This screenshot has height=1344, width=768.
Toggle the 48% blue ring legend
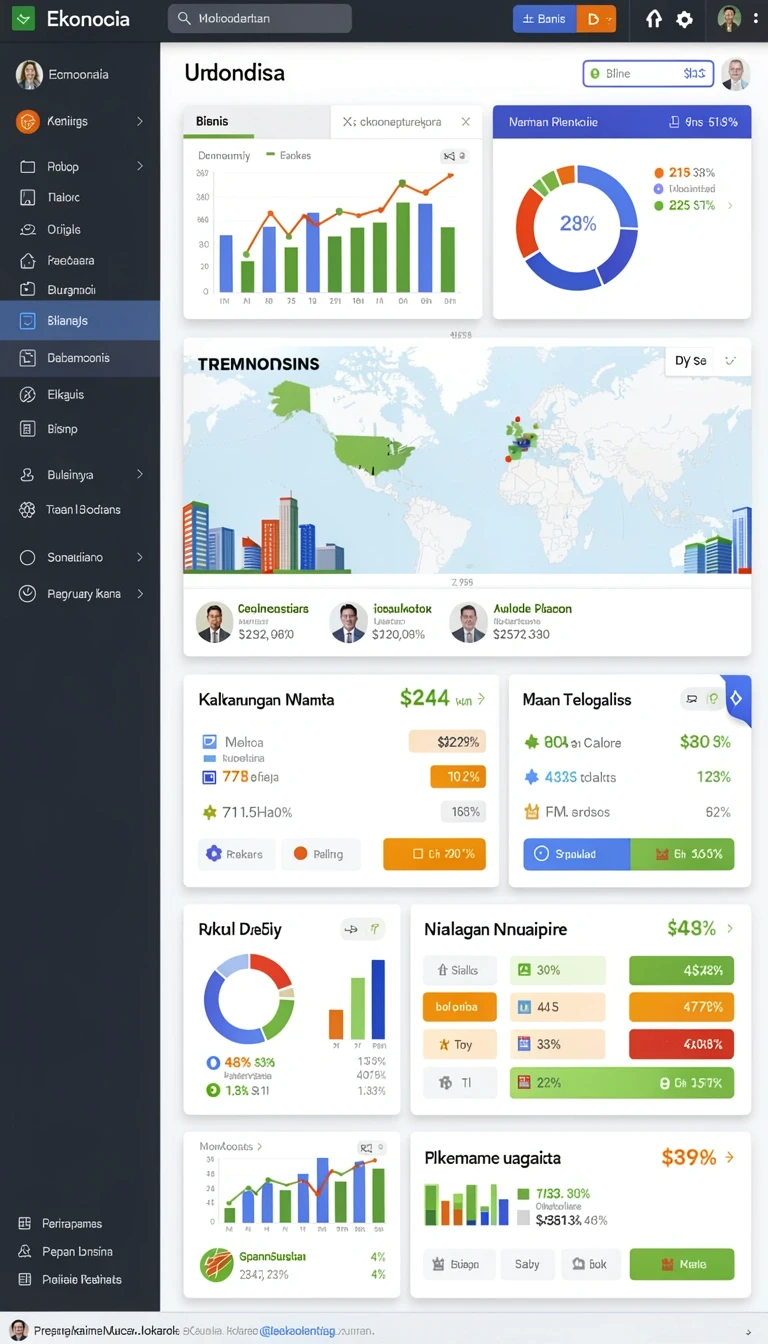(x=212, y=1063)
